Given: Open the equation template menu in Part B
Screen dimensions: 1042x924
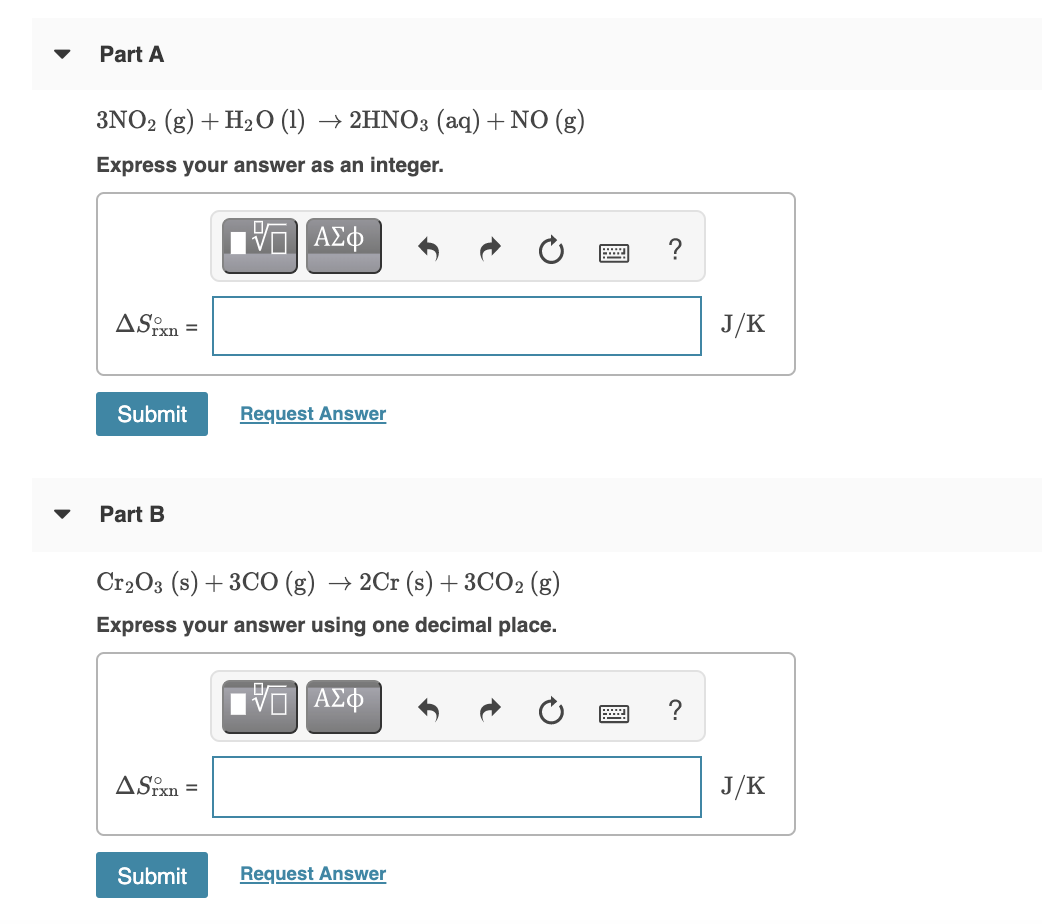Looking at the screenshot, I should coord(258,706).
